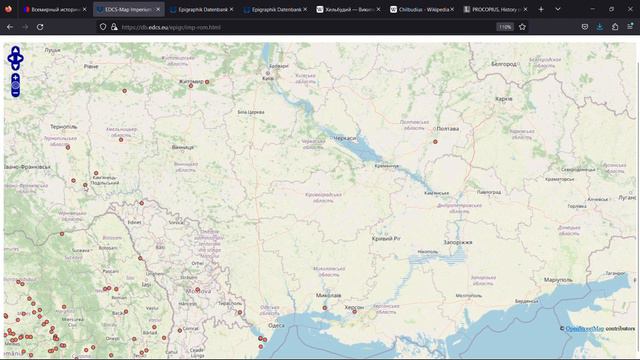Viewport: 640px width, 360px height.
Task: Click the Біла Церква label
Action: 251,112
